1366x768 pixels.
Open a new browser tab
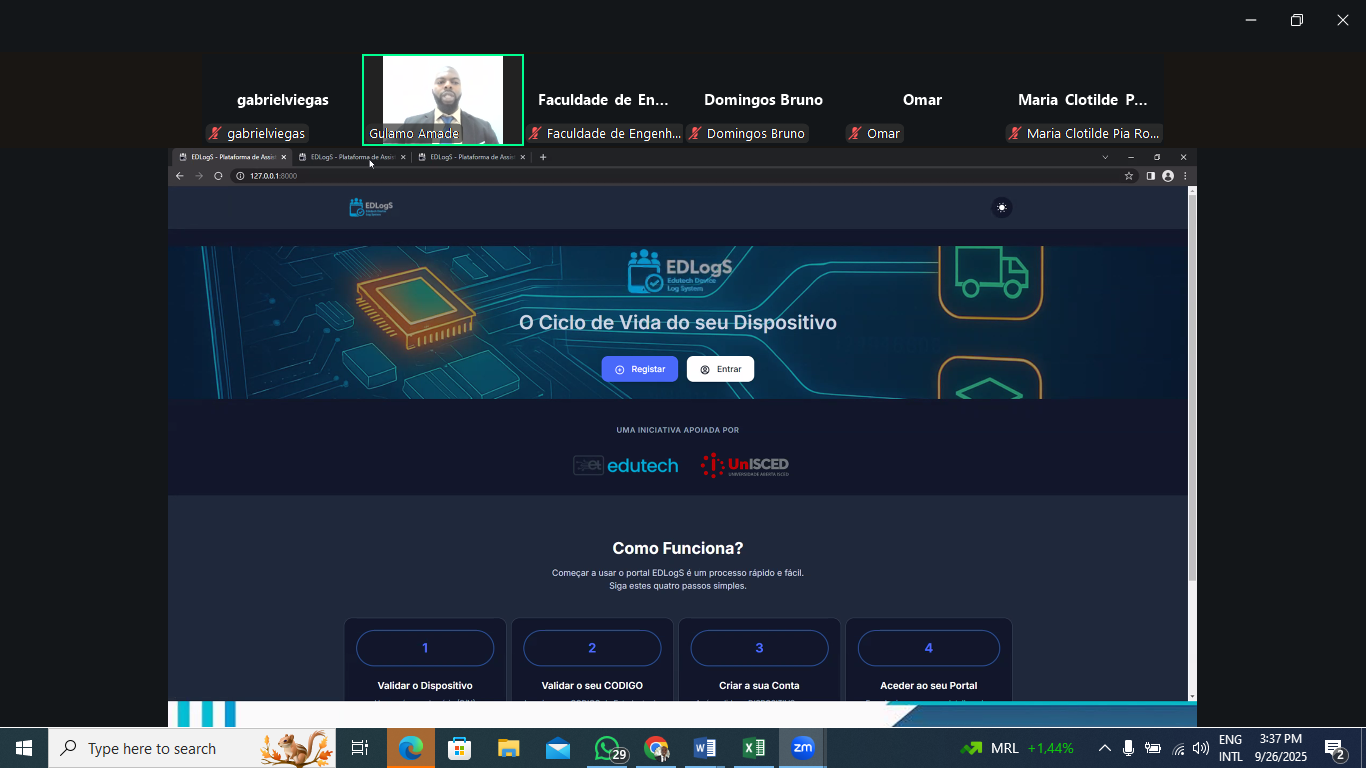(543, 157)
